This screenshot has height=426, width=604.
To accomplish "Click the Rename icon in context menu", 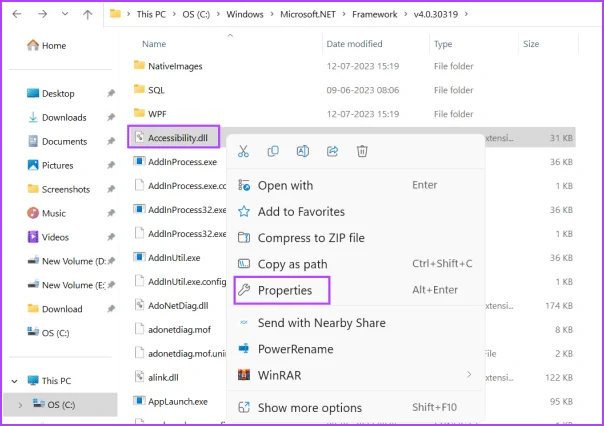I will pyautogui.click(x=302, y=151).
